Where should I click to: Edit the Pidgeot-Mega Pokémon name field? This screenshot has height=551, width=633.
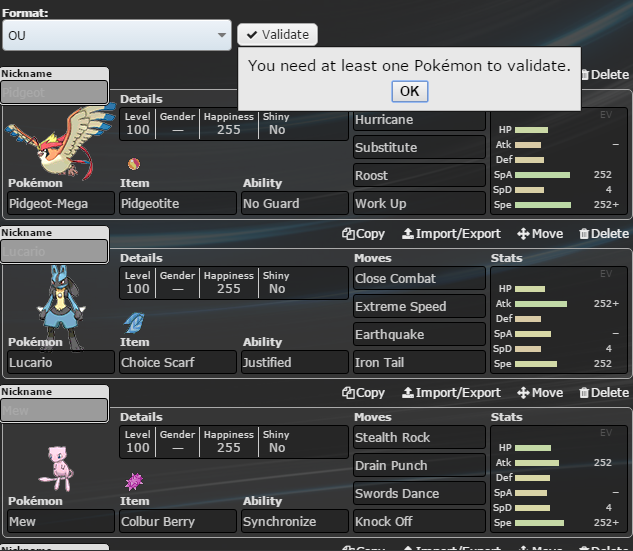(x=61, y=203)
